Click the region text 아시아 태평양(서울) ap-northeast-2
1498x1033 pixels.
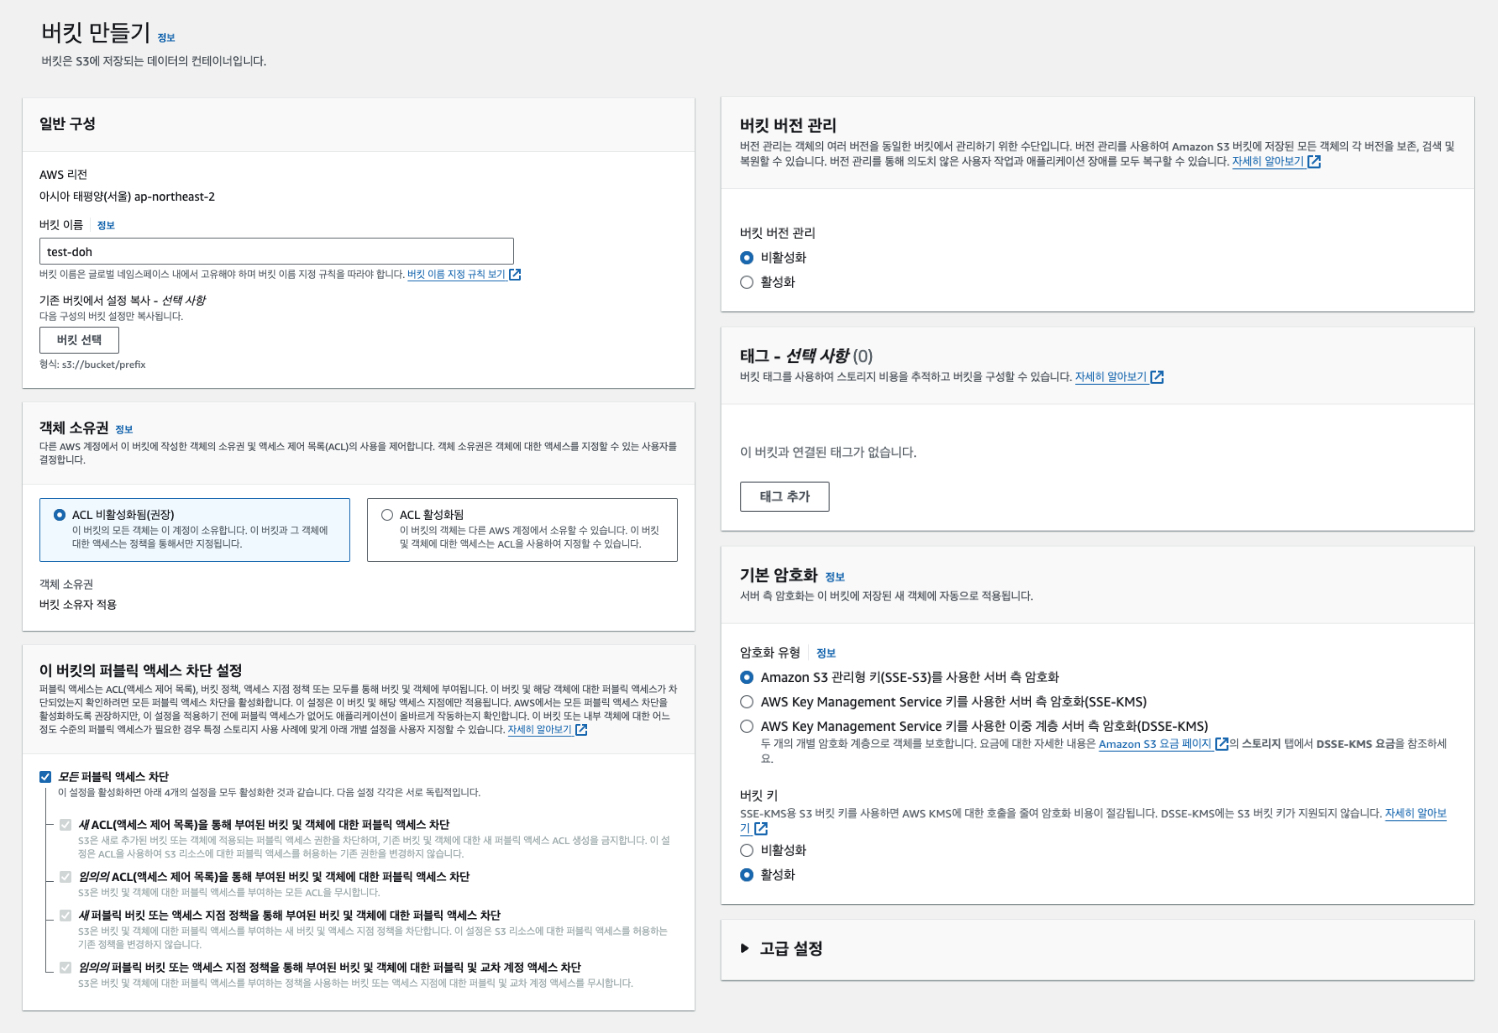[x=127, y=197]
